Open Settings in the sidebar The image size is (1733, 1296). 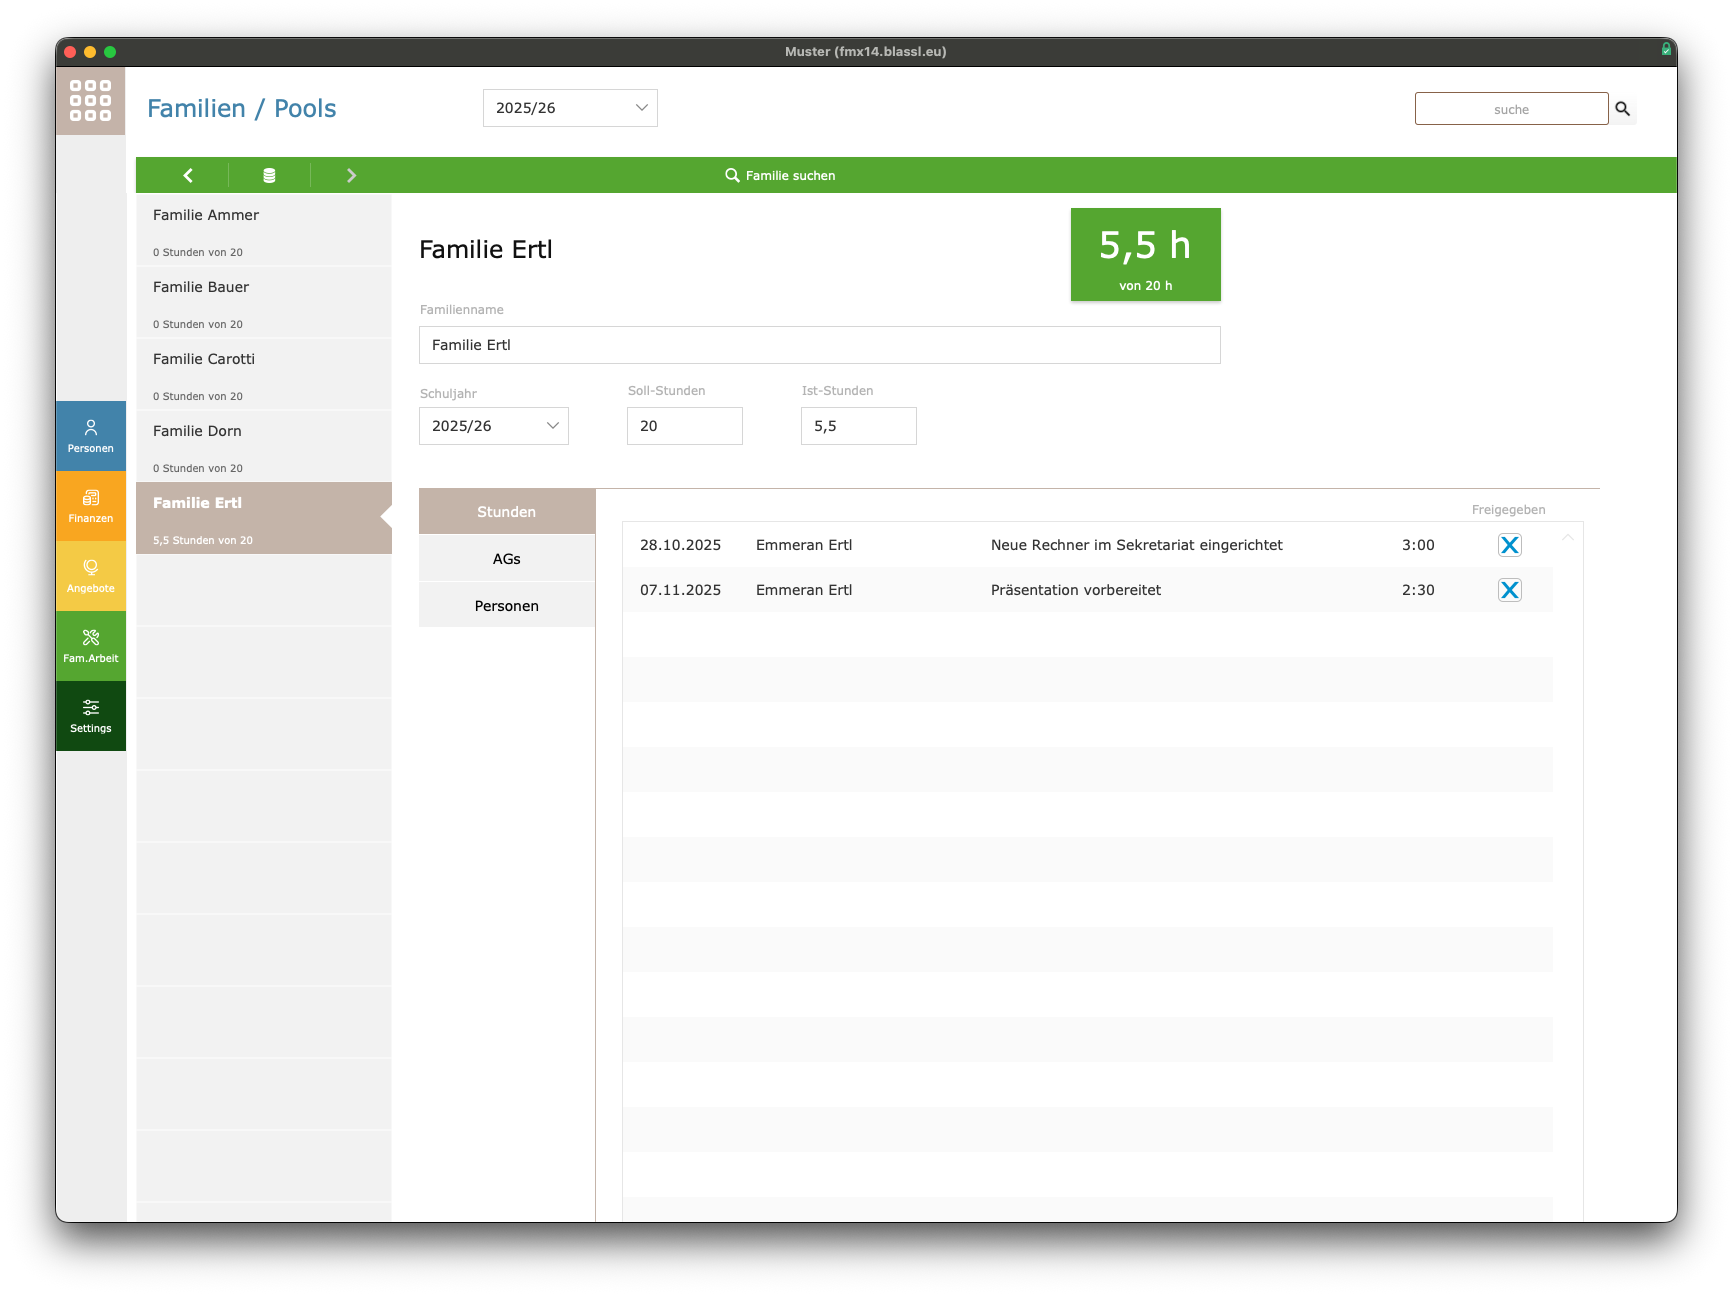coord(91,716)
